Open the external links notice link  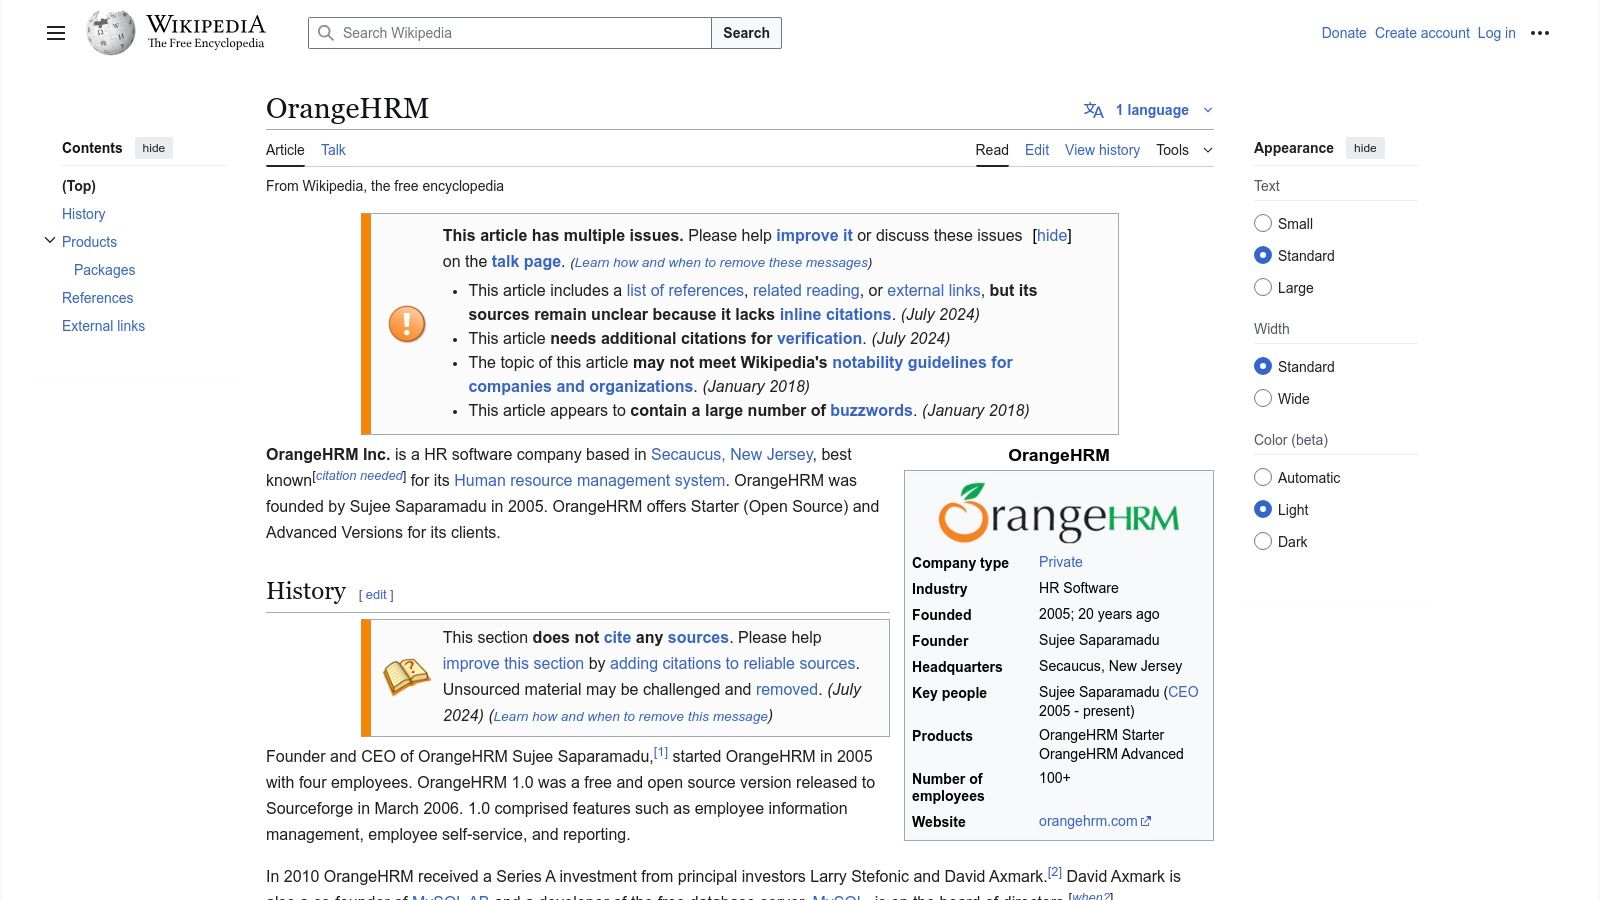(x=934, y=290)
